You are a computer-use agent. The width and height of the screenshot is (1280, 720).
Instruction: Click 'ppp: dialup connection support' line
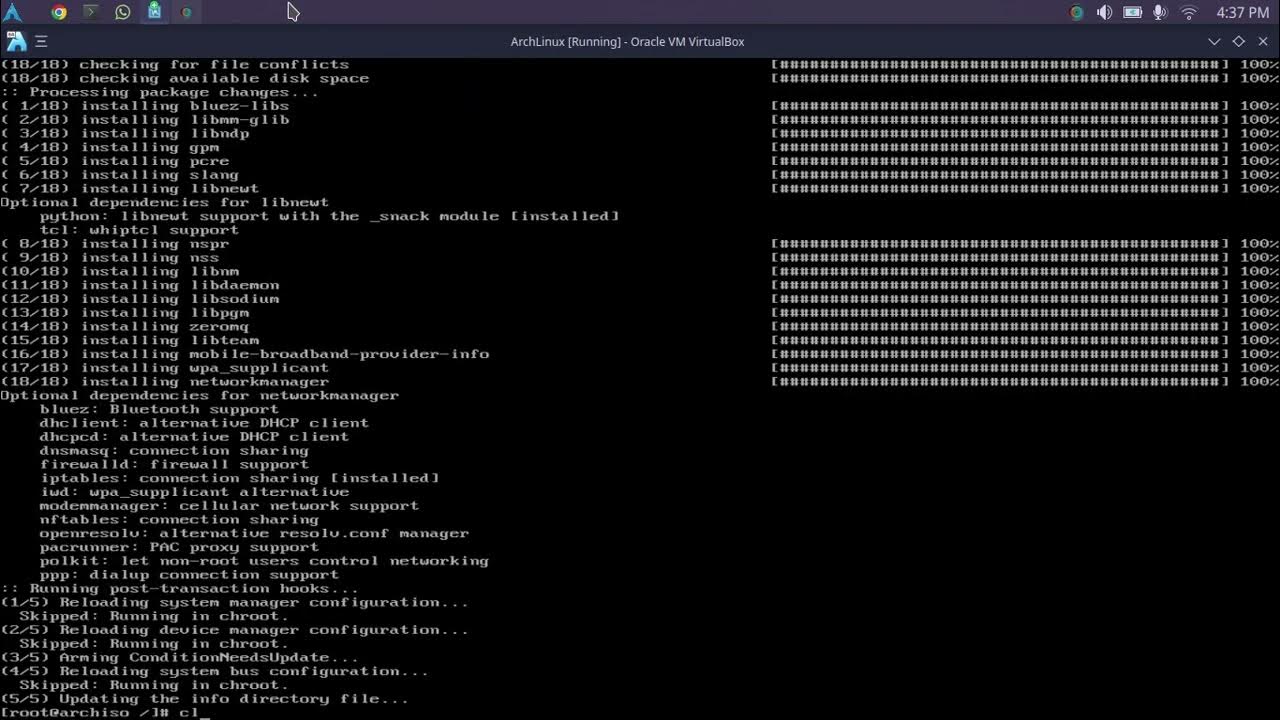pyautogui.click(x=189, y=575)
